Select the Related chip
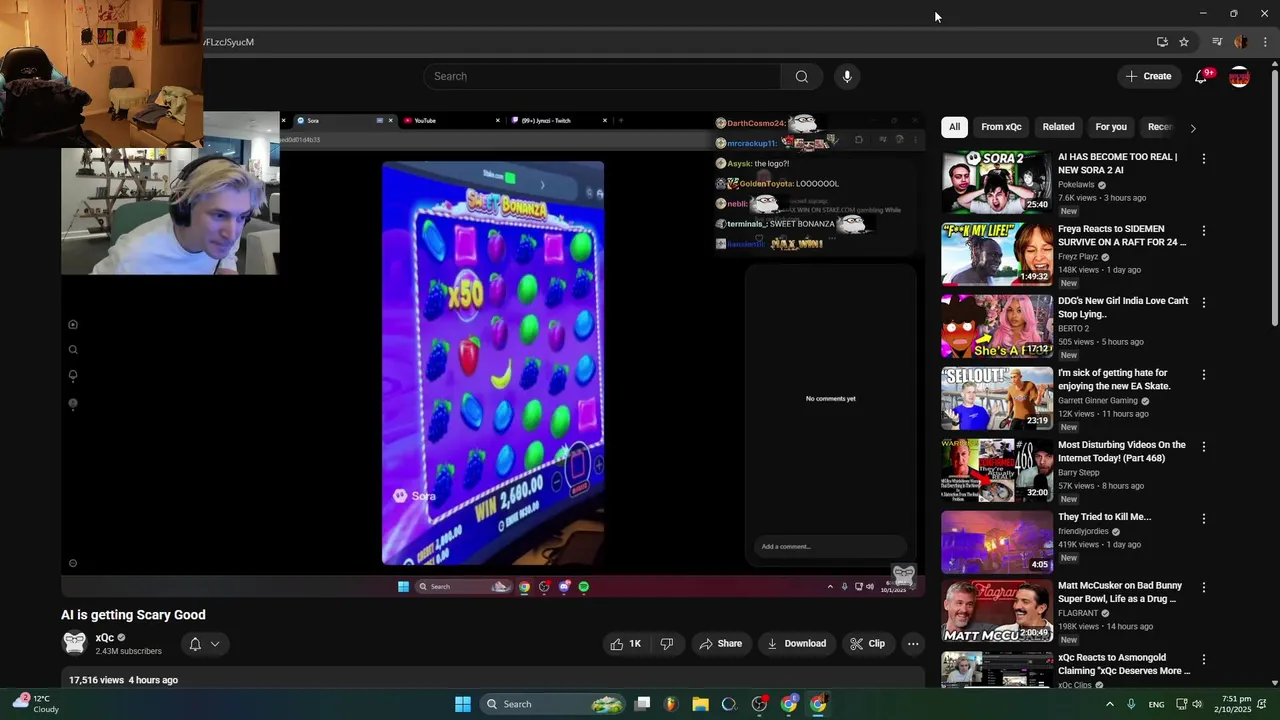Viewport: 1280px width, 720px height. [x=1058, y=127]
